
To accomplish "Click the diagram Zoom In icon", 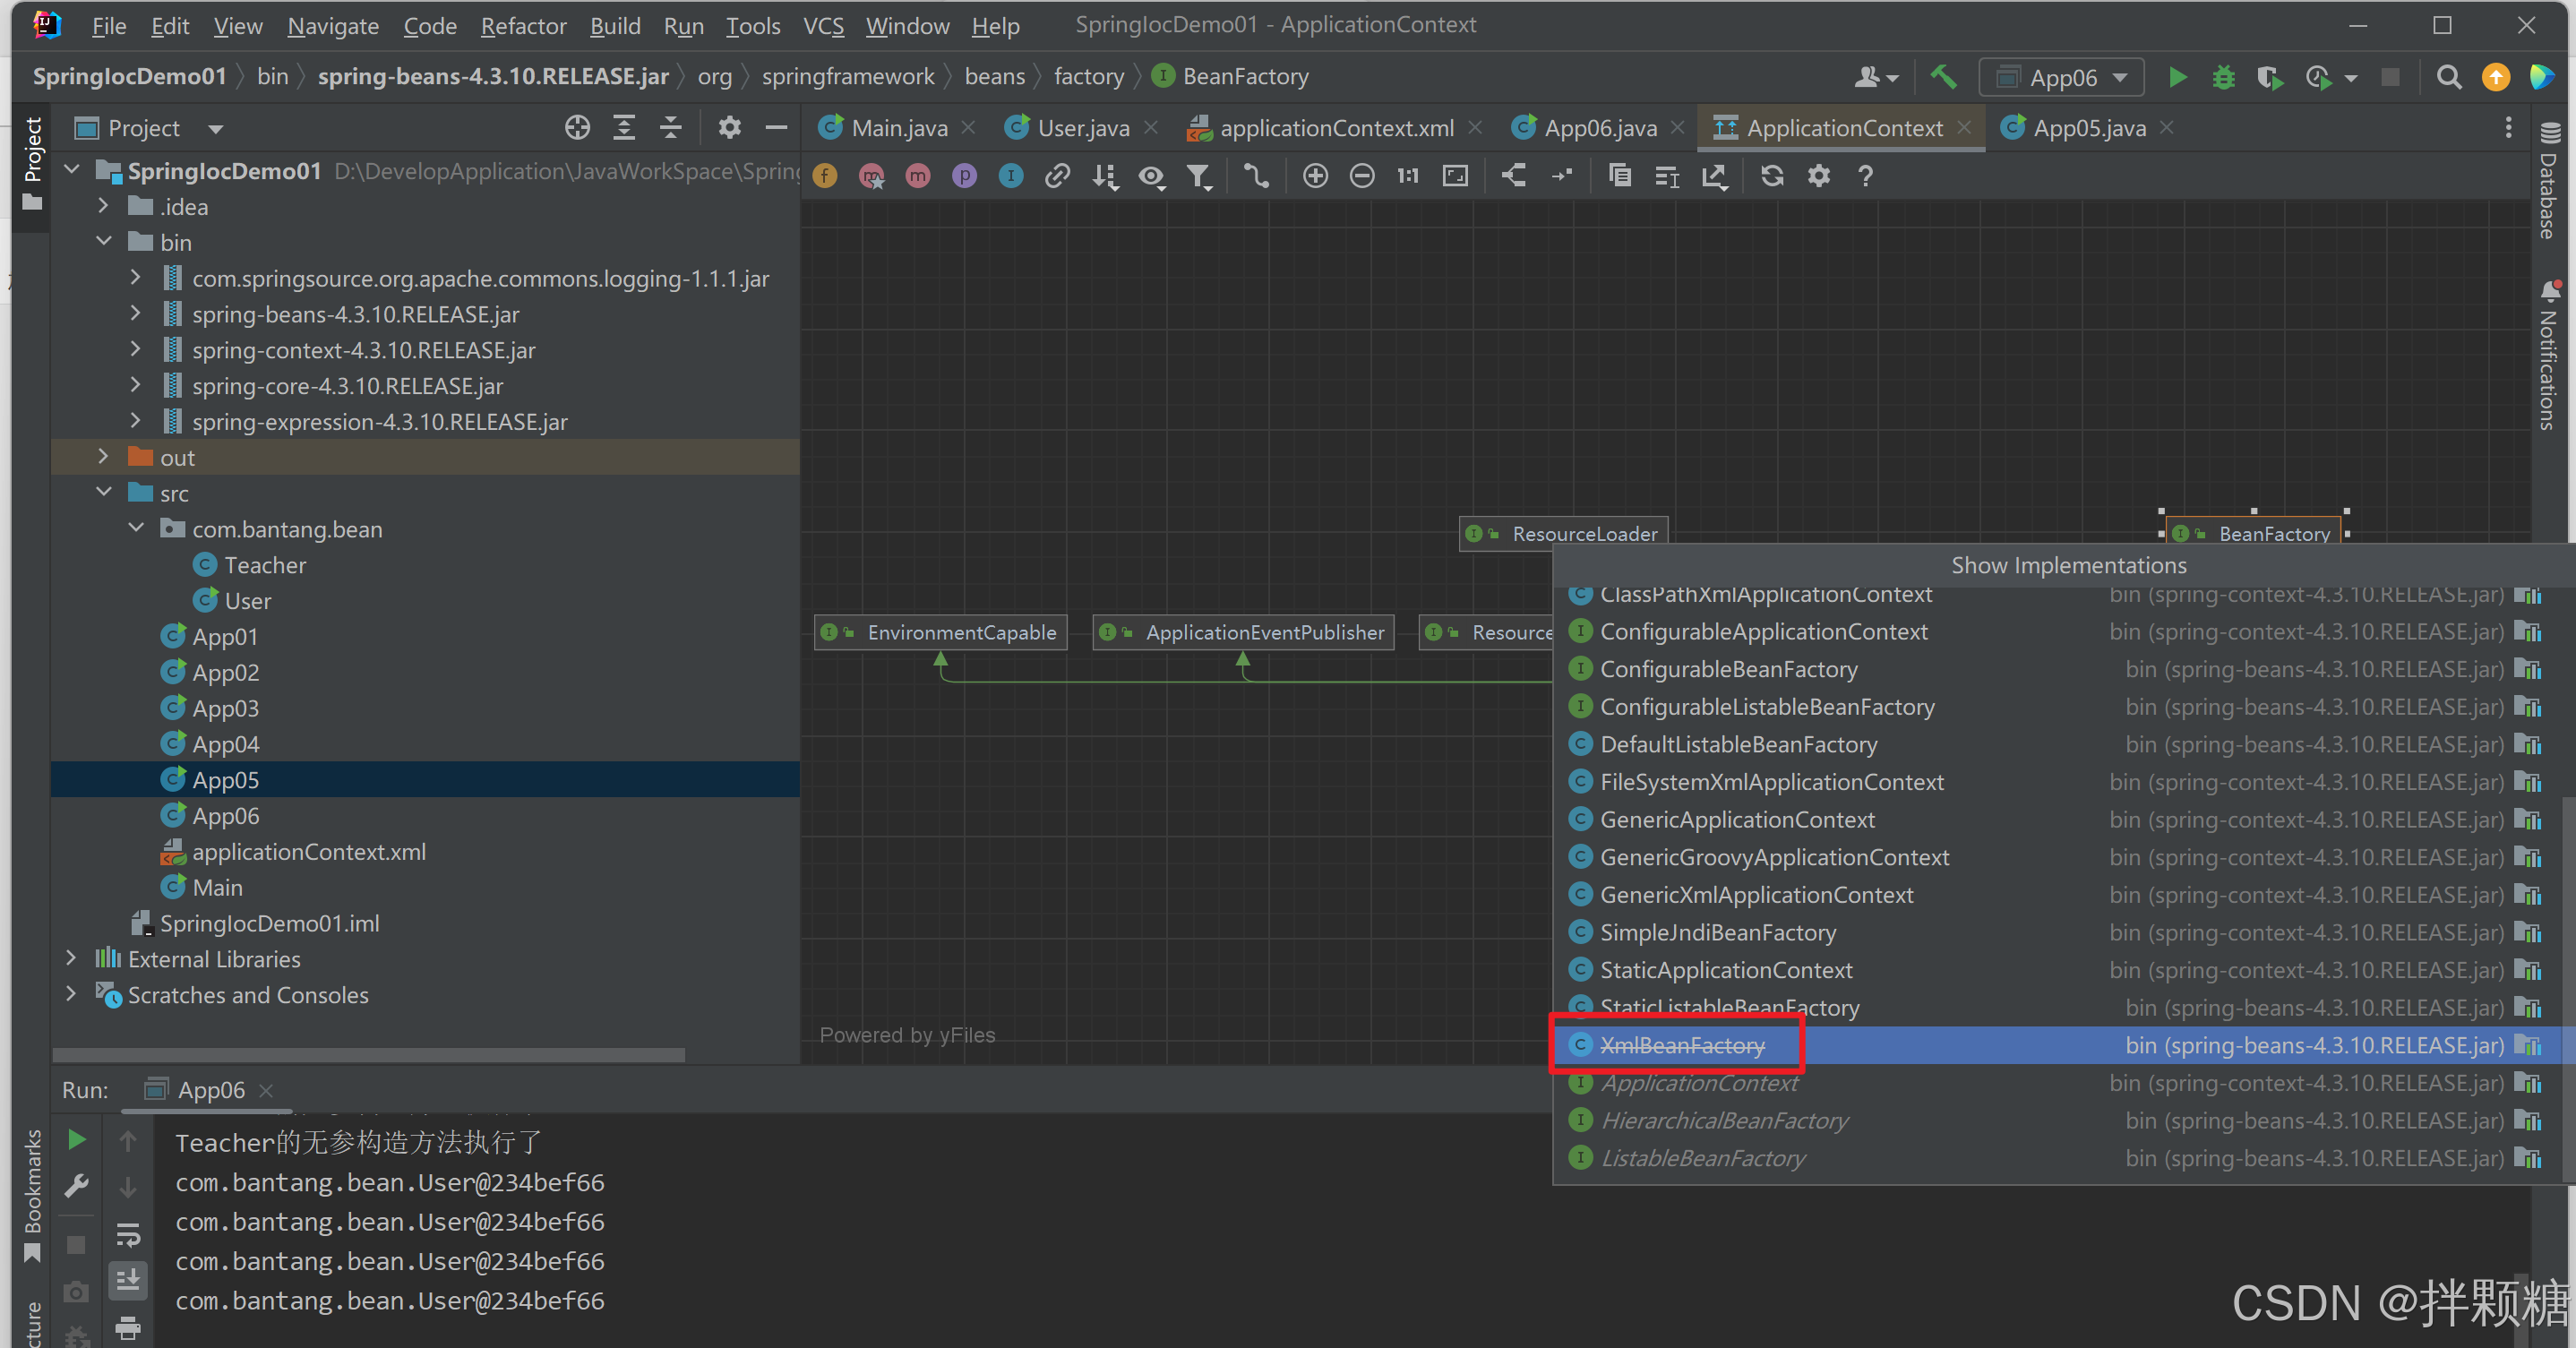I will pos(1315,176).
